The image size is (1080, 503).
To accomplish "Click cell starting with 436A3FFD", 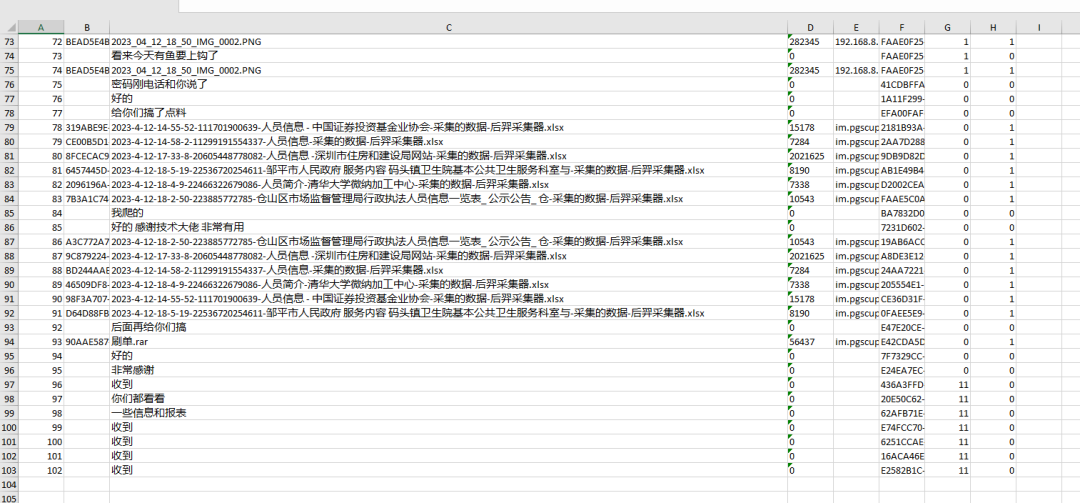I will click(x=902, y=384).
